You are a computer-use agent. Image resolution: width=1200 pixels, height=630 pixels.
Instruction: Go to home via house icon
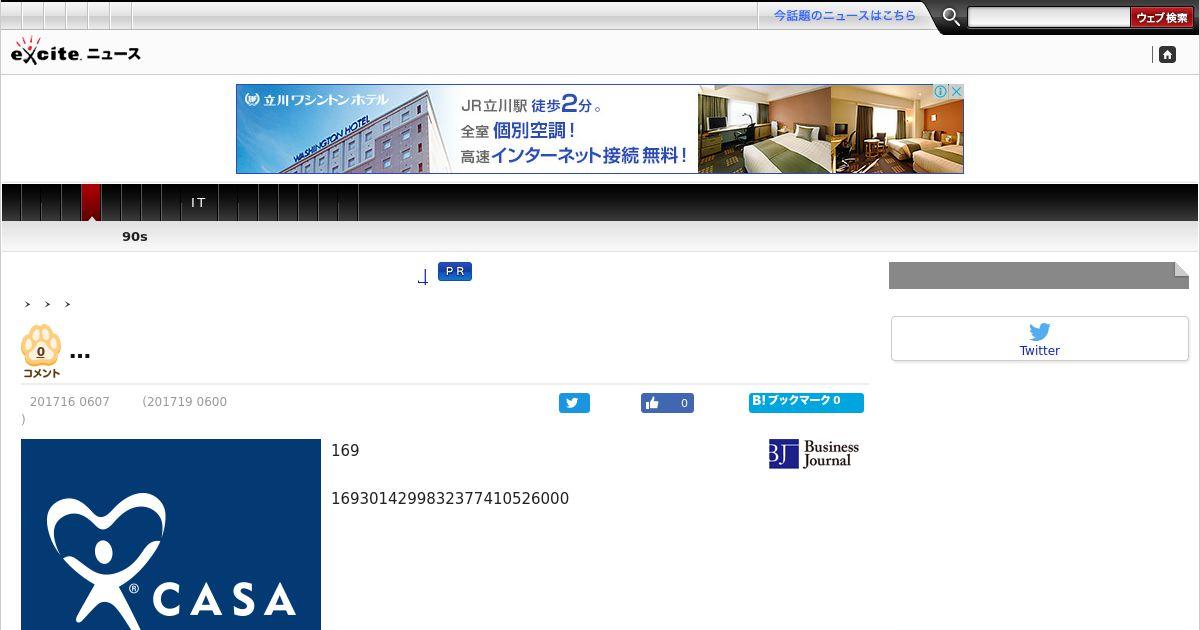(1167, 55)
